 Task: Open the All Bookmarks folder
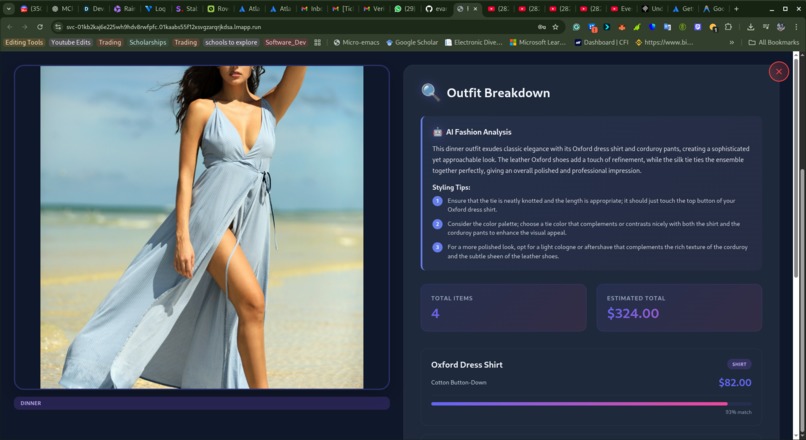click(774, 43)
